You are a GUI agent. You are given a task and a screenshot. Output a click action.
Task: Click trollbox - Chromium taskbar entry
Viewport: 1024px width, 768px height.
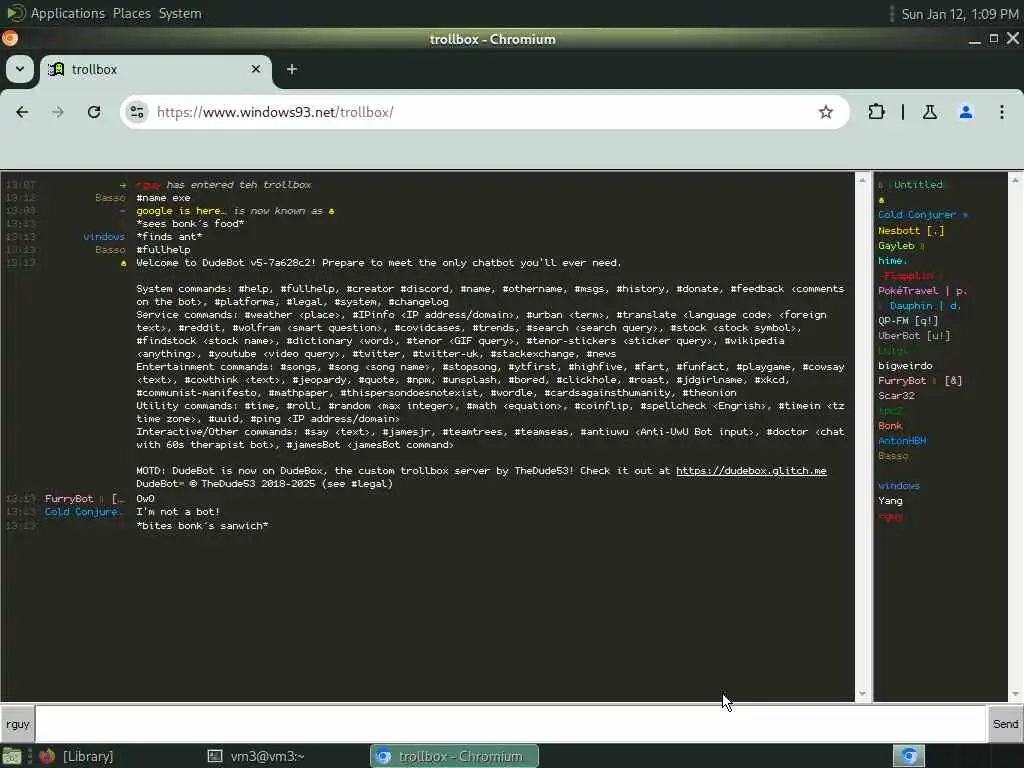click(x=455, y=756)
